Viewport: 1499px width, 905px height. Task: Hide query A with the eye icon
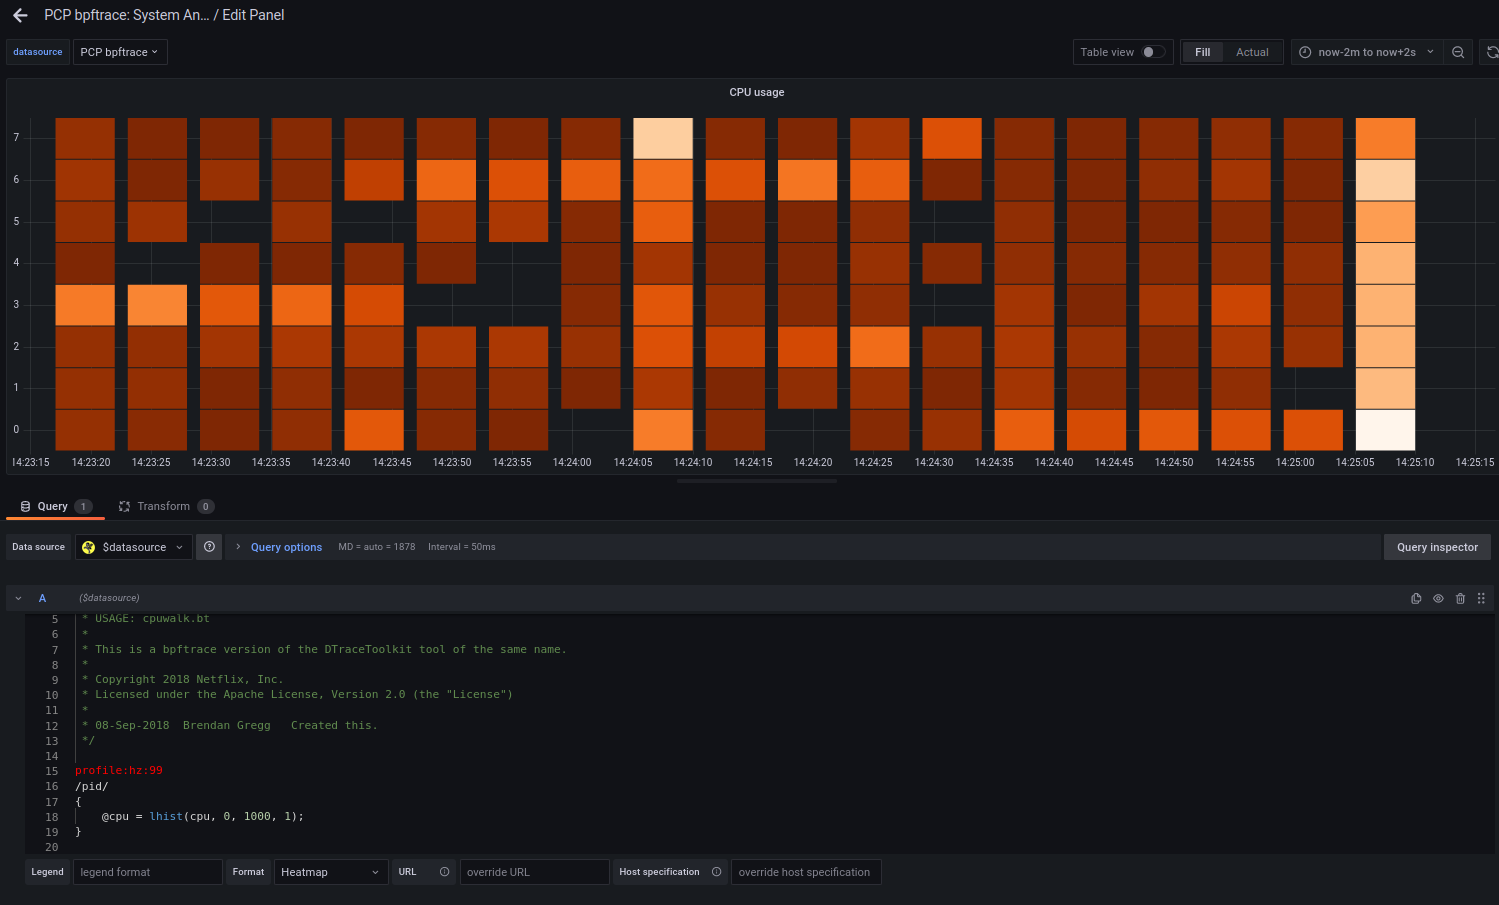(x=1438, y=598)
